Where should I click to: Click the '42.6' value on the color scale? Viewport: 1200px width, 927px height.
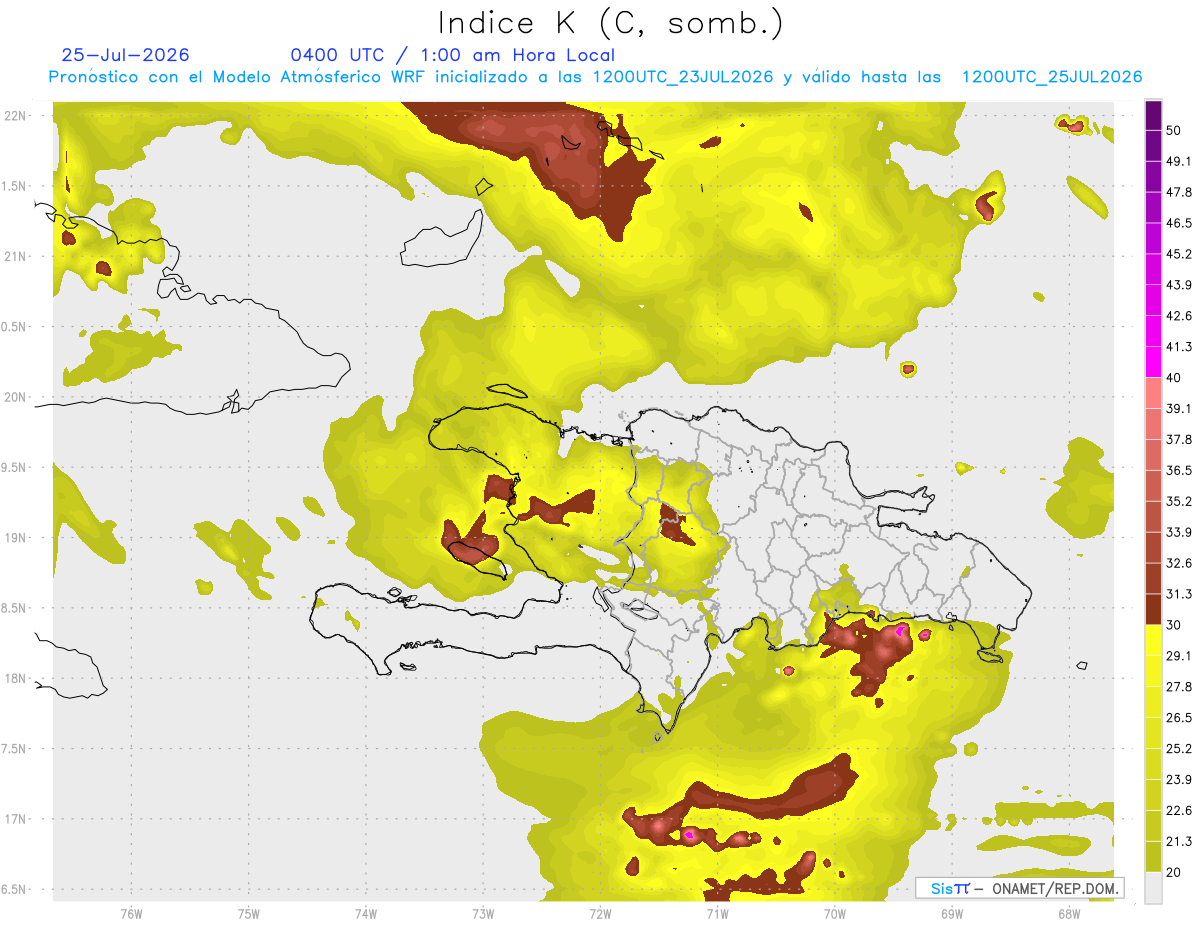point(1180,316)
